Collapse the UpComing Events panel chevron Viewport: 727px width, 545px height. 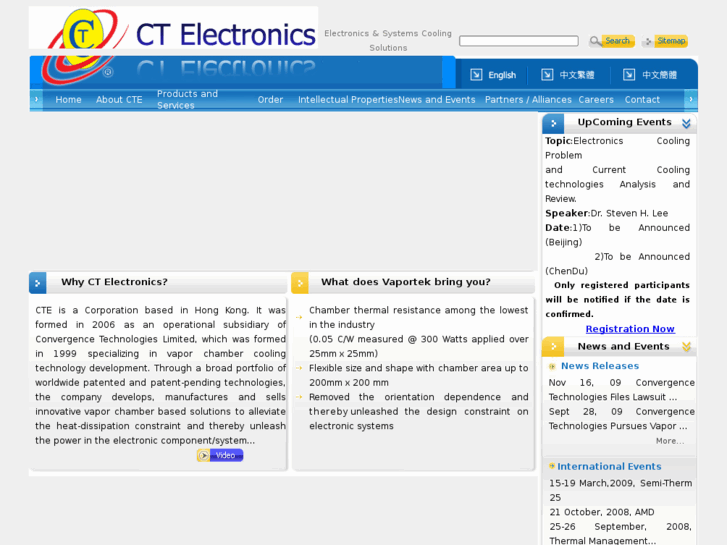pyautogui.click(x=686, y=123)
